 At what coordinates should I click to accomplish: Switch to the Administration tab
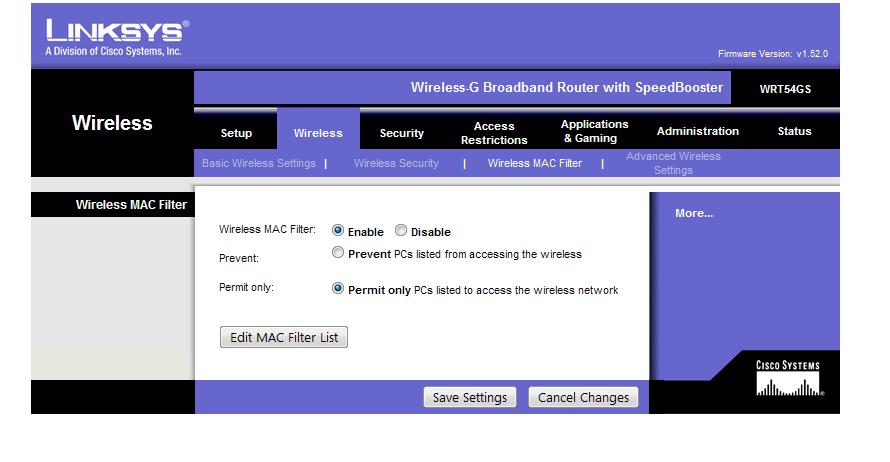pyautogui.click(x=697, y=132)
